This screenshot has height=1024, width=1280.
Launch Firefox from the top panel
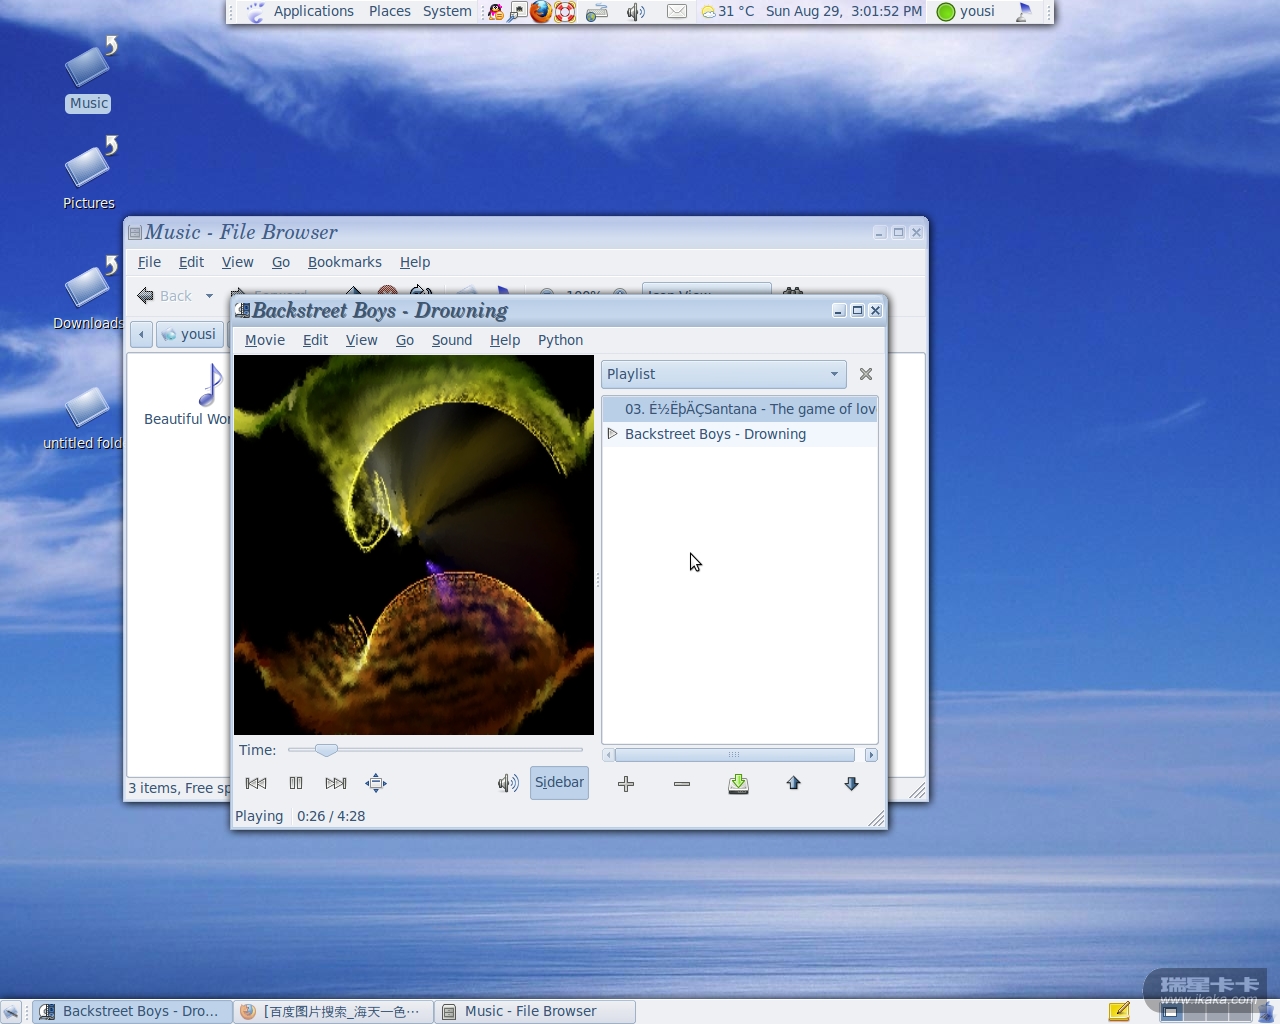point(541,12)
